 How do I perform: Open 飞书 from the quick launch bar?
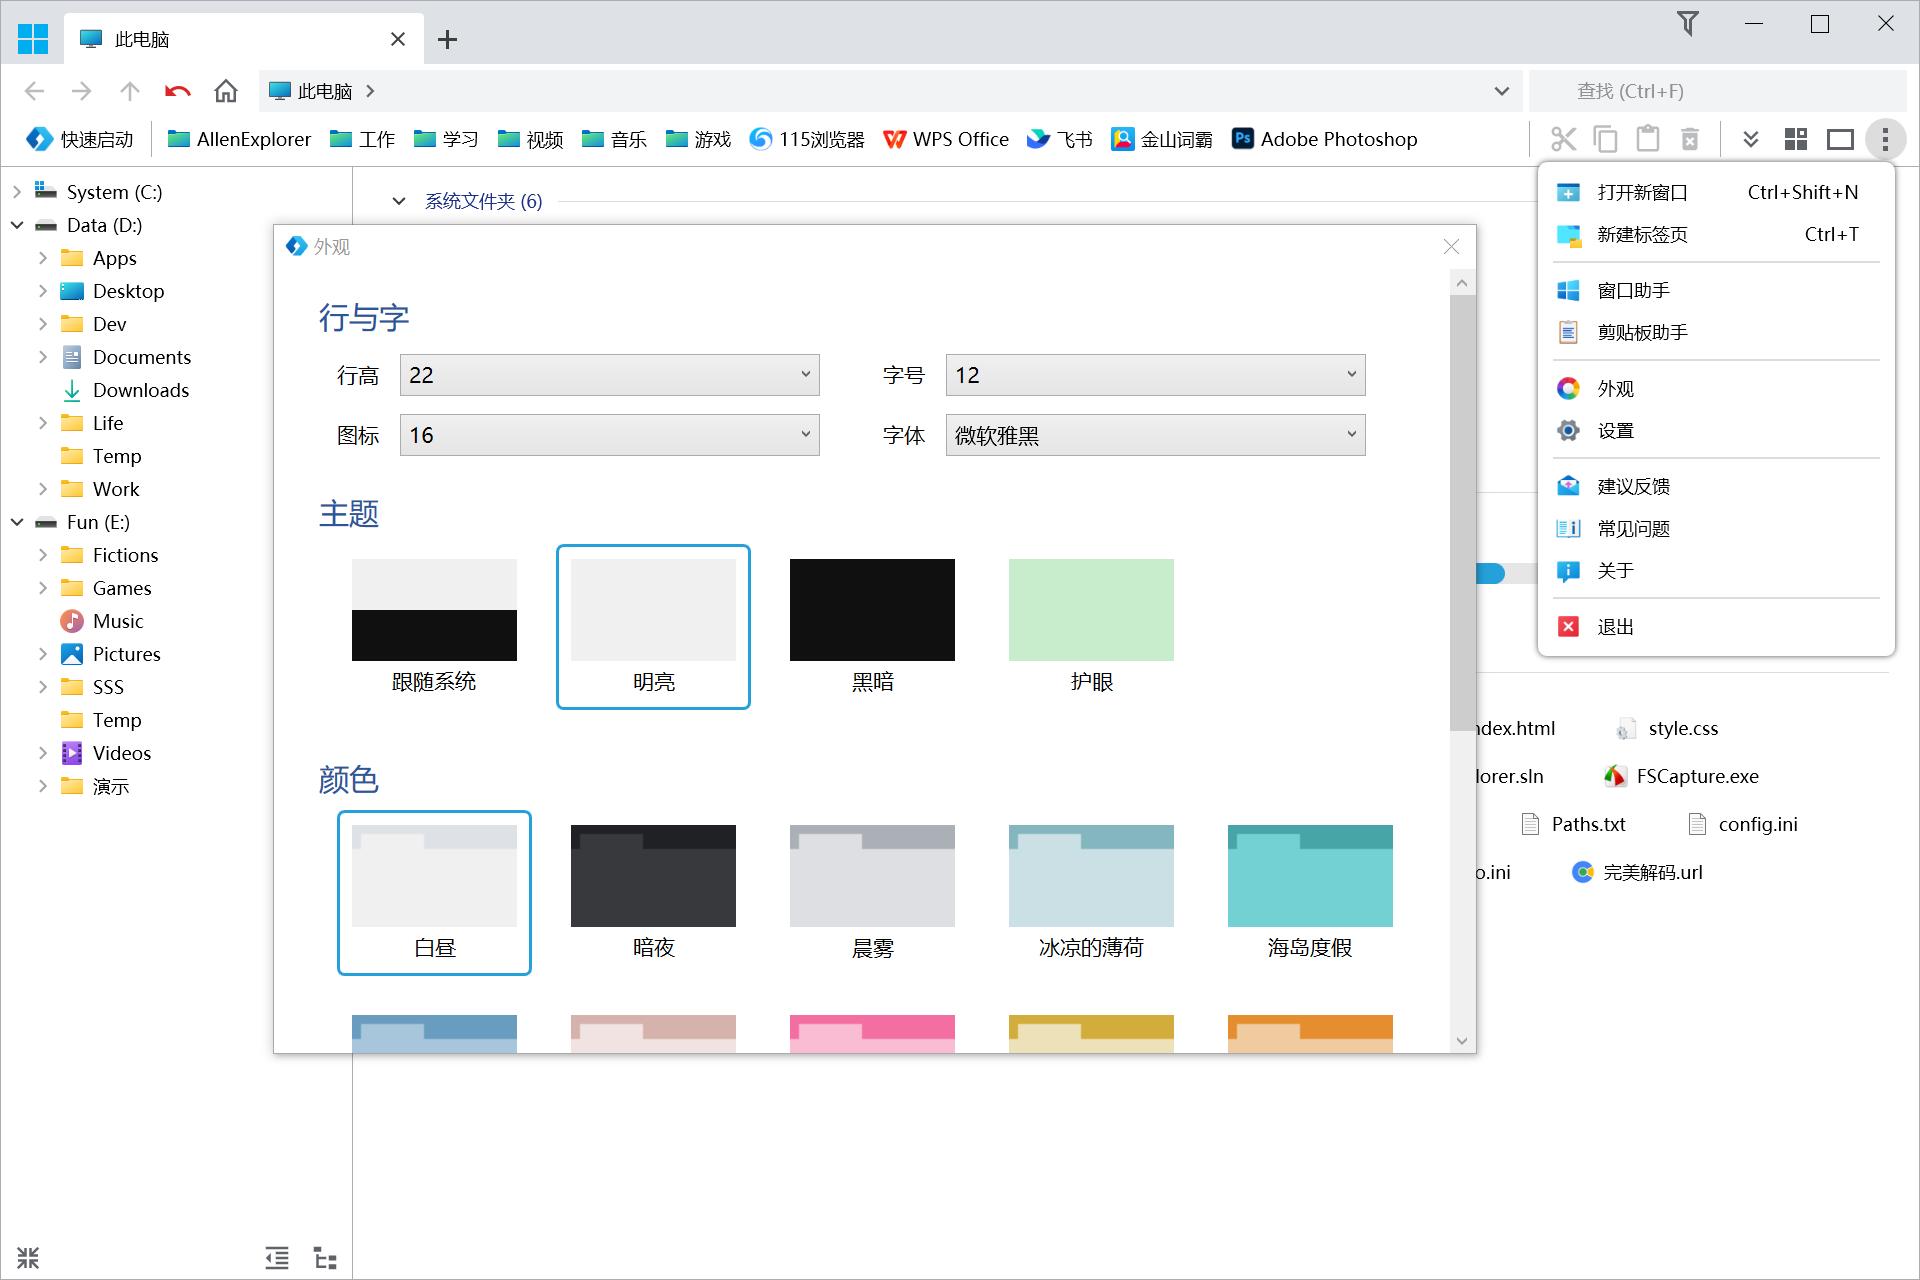coord(1059,139)
